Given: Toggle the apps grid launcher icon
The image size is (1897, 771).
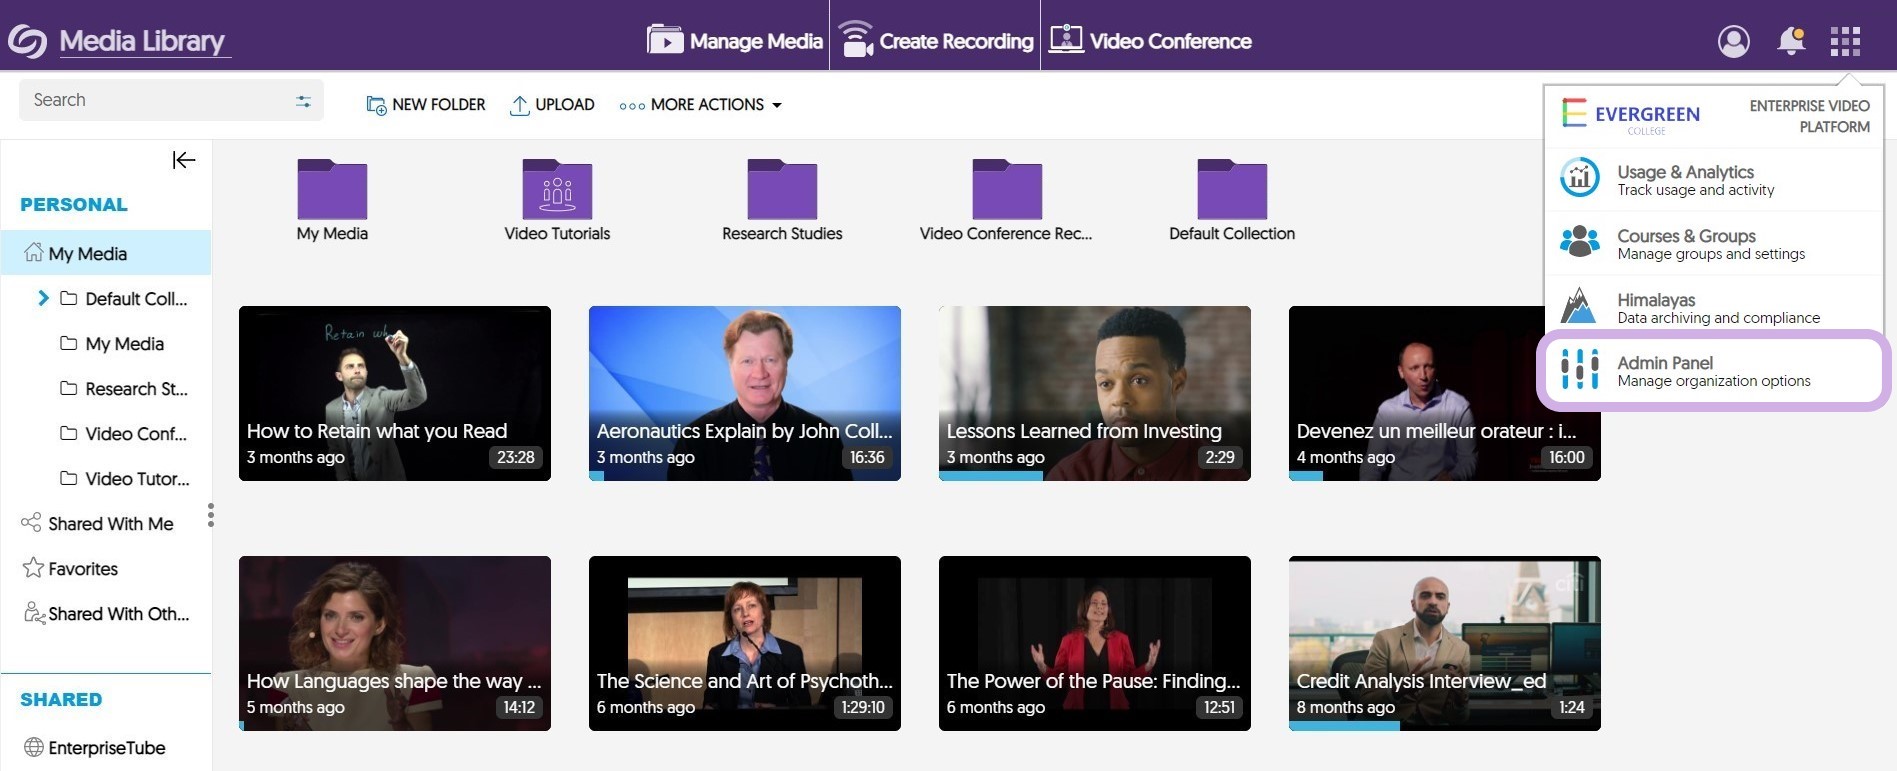Looking at the screenshot, I should [x=1845, y=41].
